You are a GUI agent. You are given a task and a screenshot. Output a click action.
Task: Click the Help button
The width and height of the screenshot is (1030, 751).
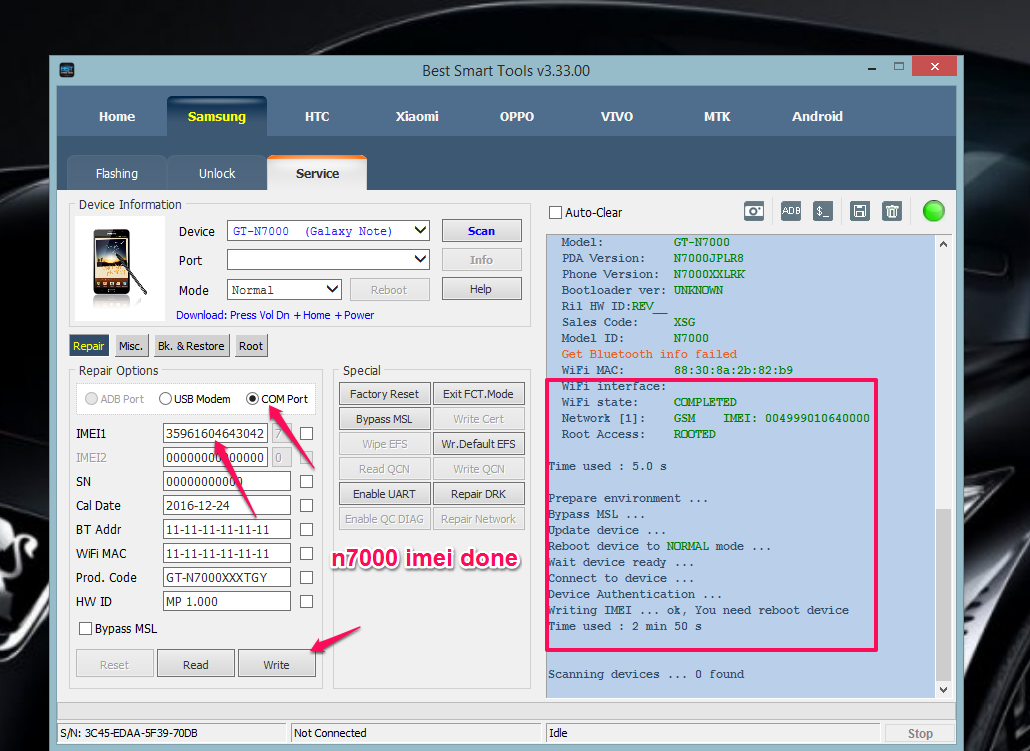coord(481,289)
